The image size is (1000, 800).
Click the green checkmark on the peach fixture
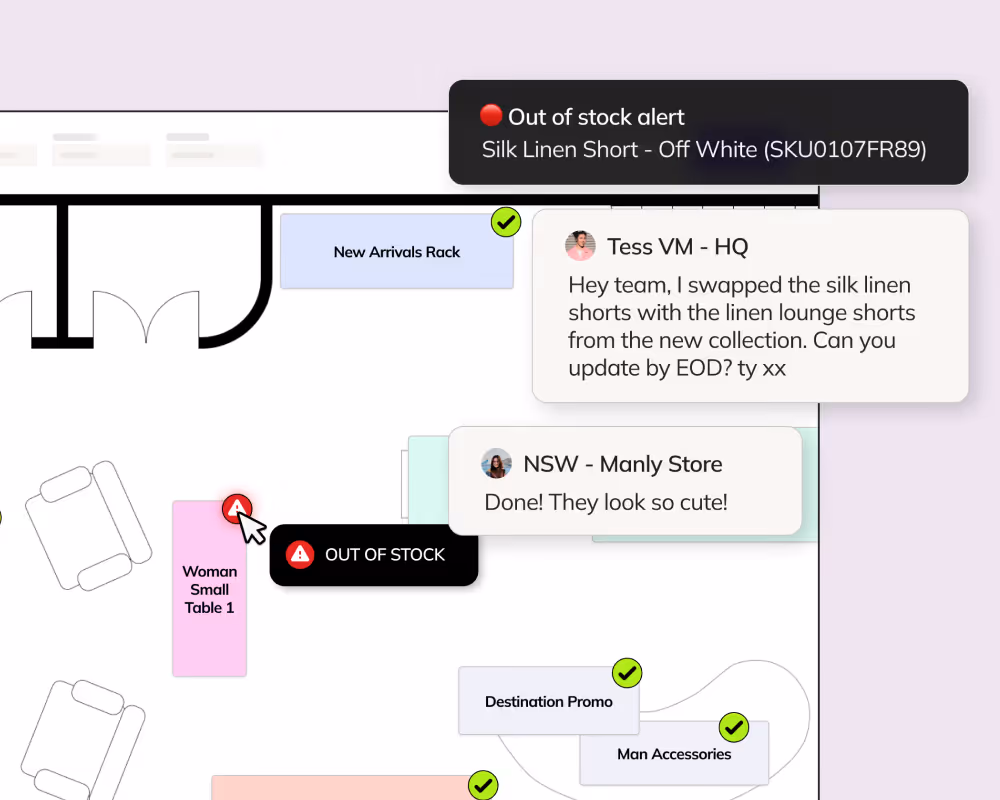[483, 785]
